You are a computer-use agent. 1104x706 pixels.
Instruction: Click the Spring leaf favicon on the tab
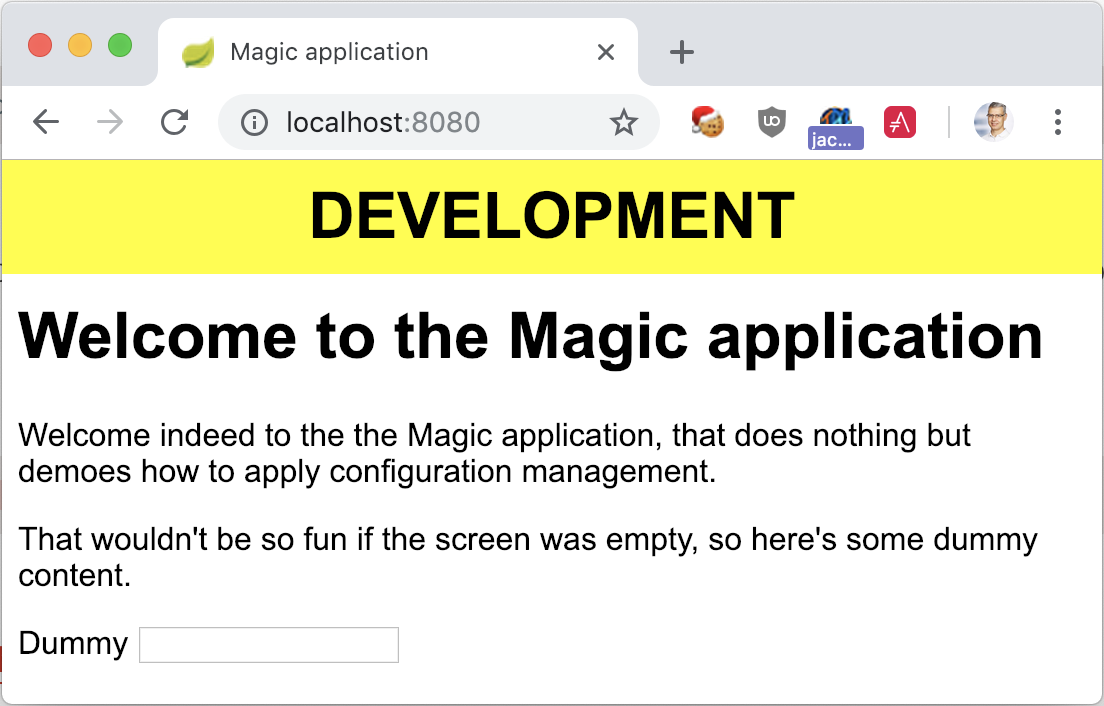tap(197, 51)
